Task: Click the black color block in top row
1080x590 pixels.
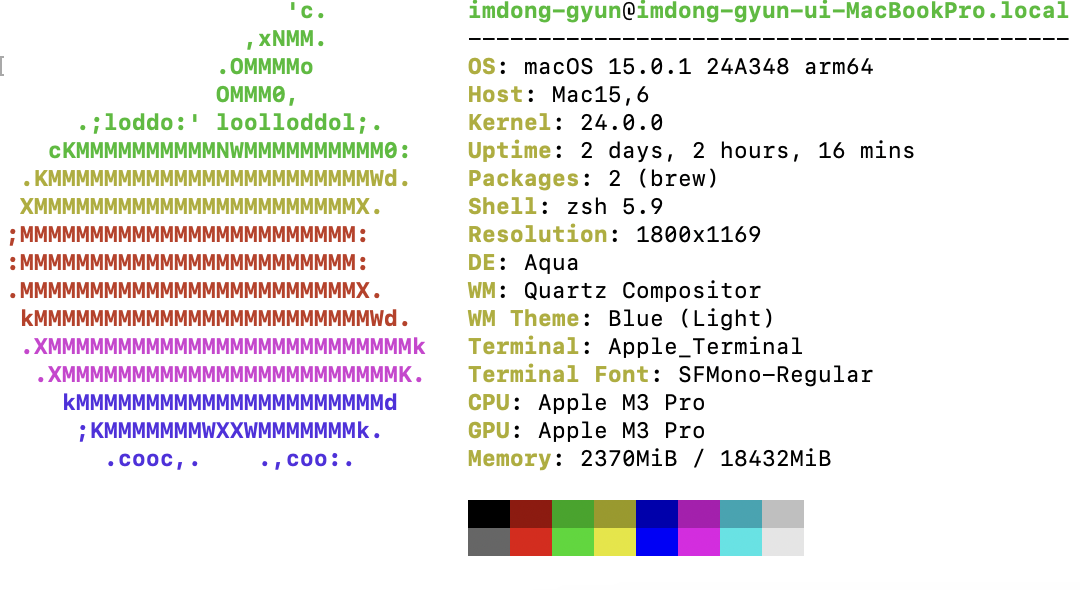Action: coord(489,514)
